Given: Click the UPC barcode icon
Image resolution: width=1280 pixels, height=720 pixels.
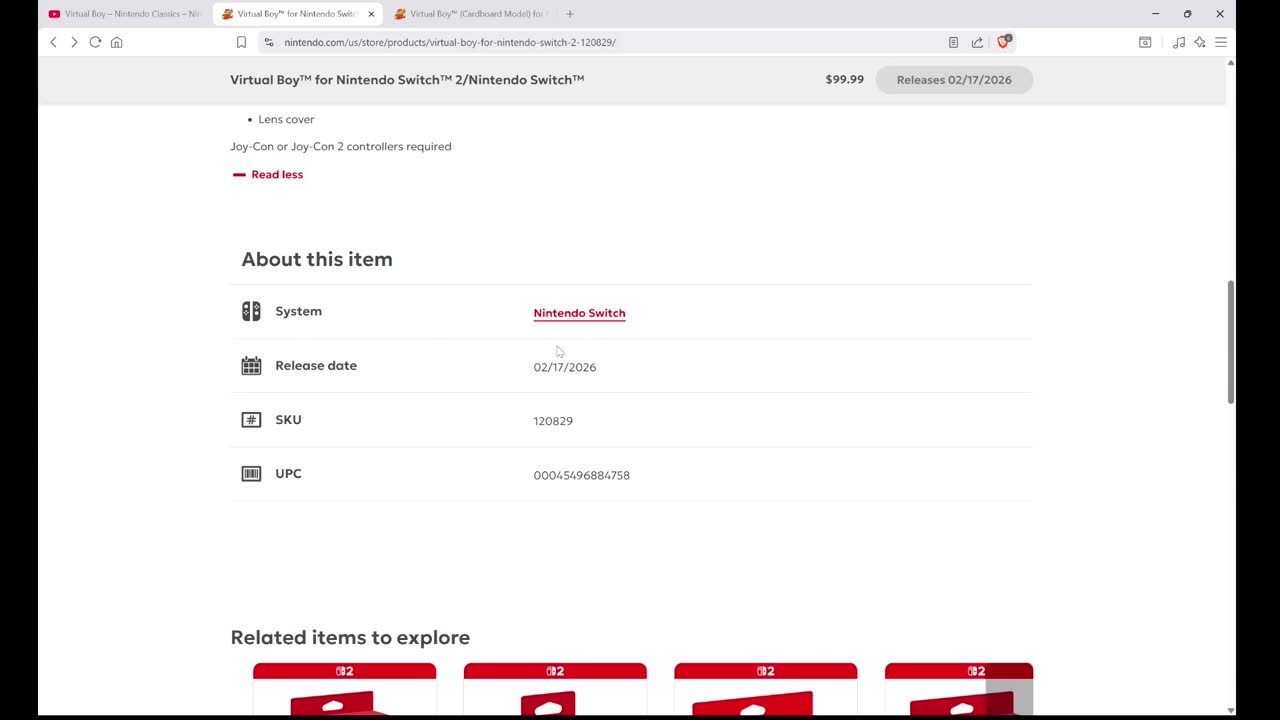Looking at the screenshot, I should [x=251, y=474].
